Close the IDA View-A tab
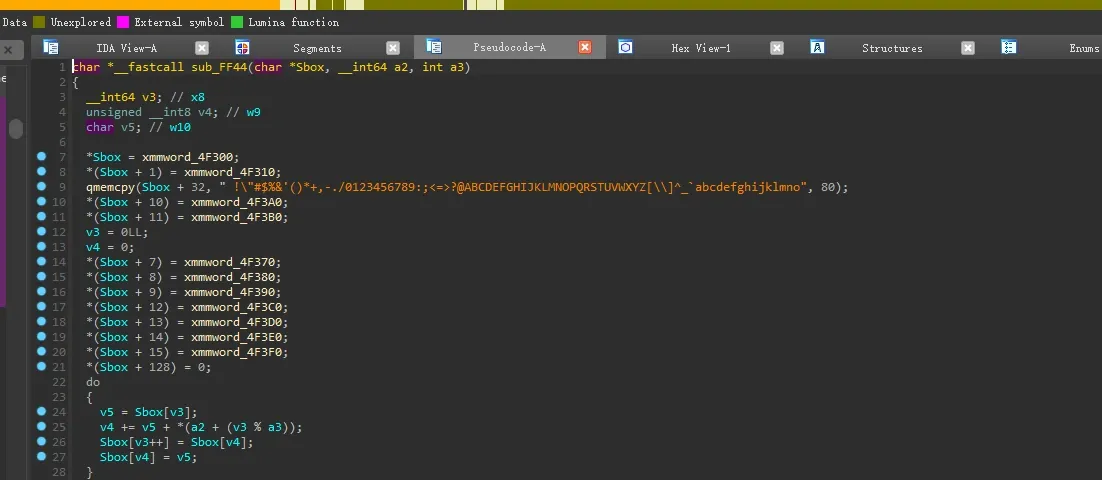The width and height of the screenshot is (1102, 480). click(x=202, y=48)
